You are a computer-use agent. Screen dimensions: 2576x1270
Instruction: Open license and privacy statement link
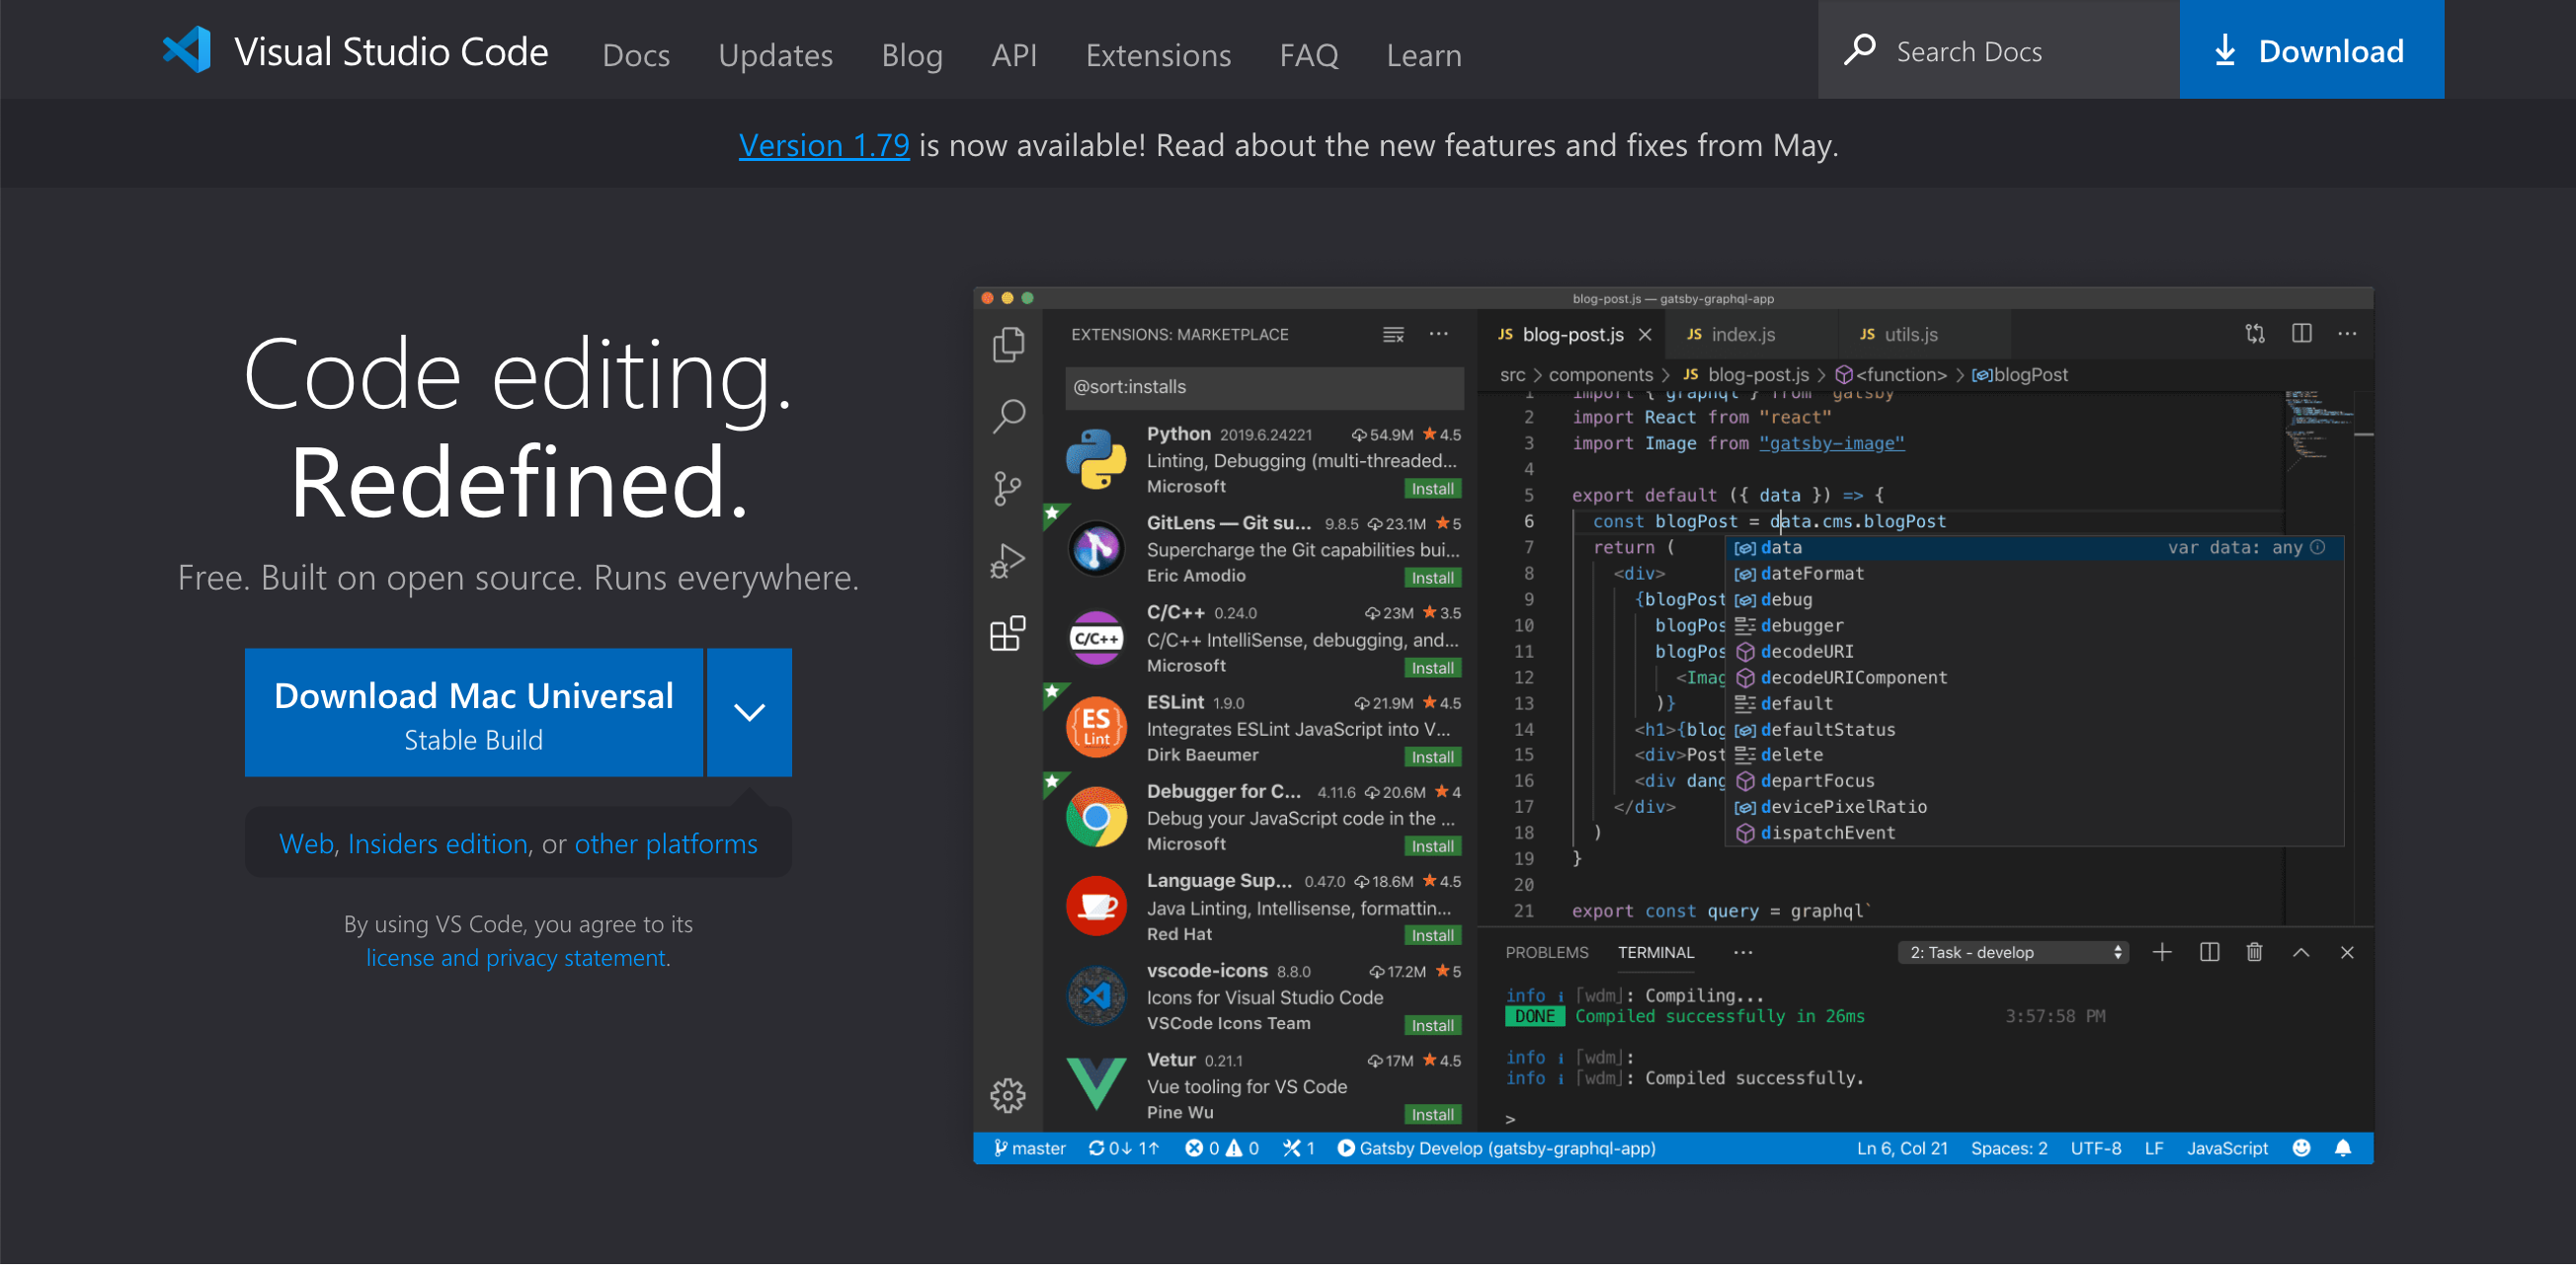[x=516, y=958]
